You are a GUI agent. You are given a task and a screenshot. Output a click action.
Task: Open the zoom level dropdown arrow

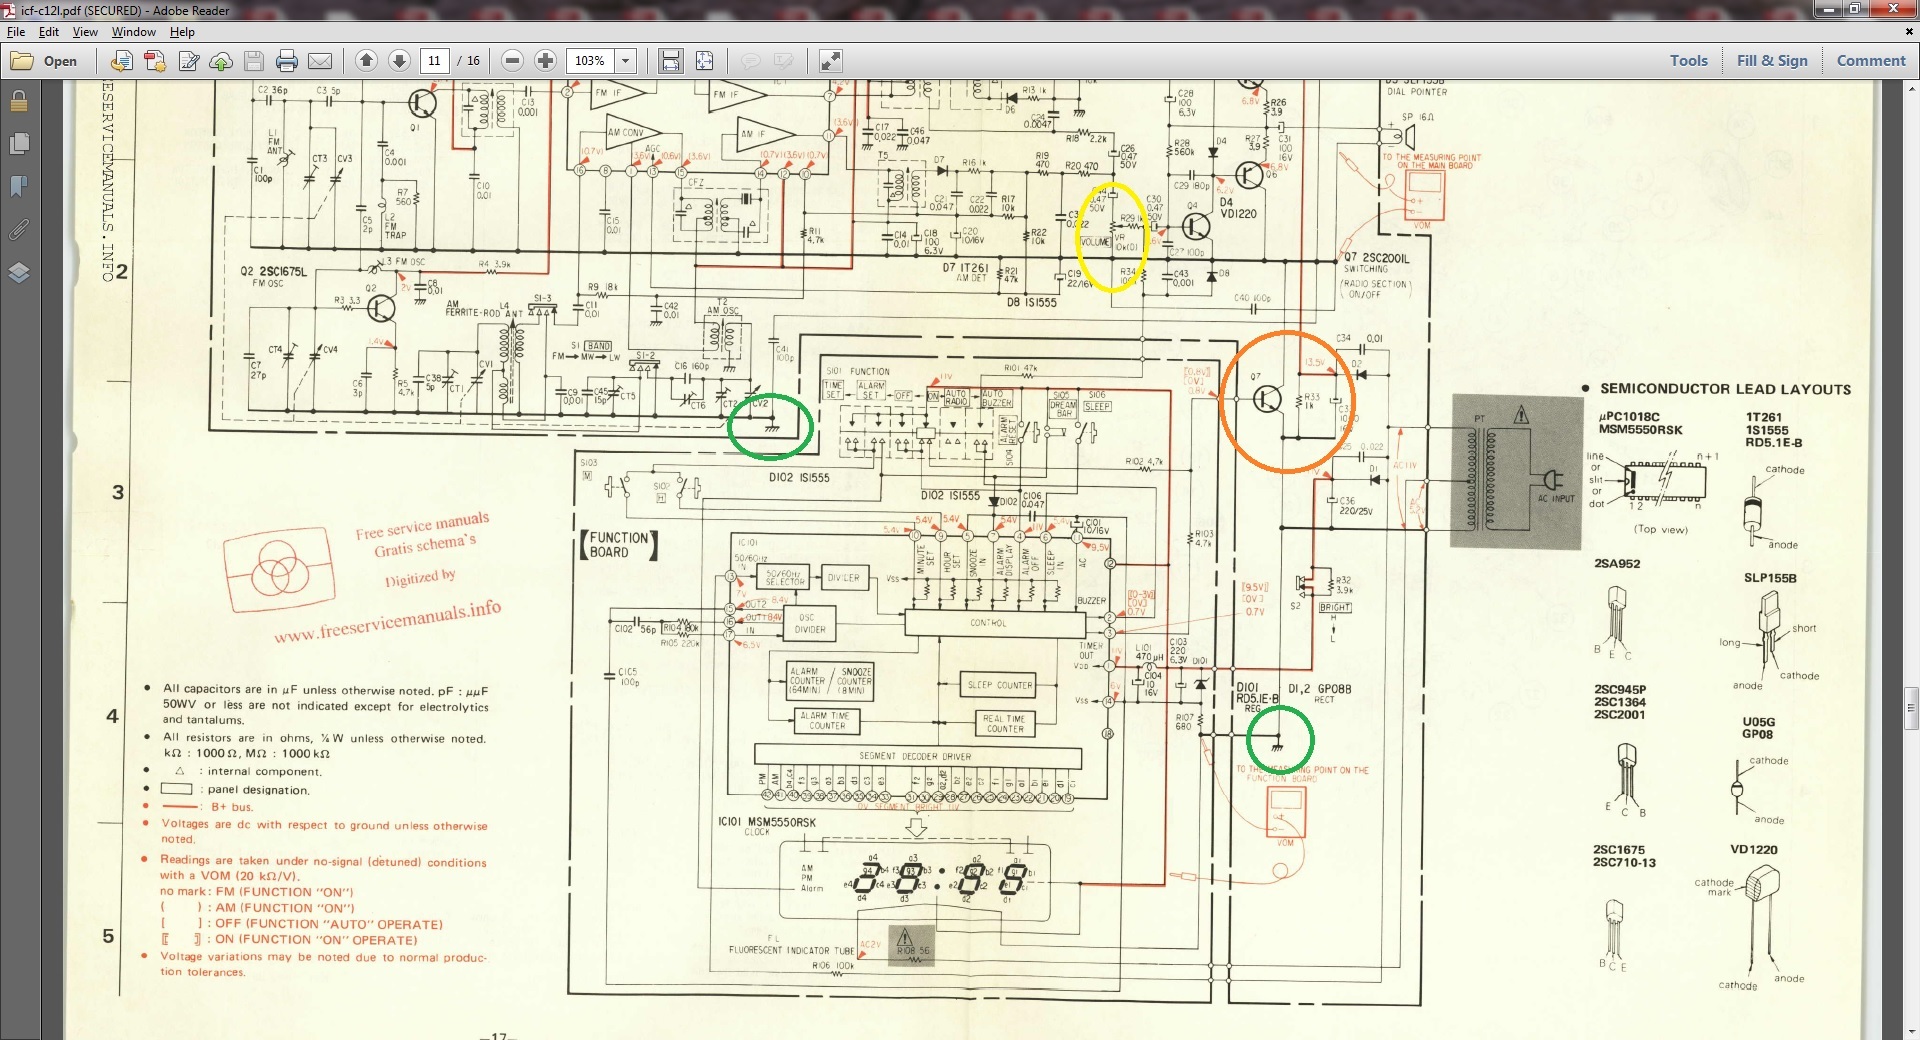[x=626, y=61]
